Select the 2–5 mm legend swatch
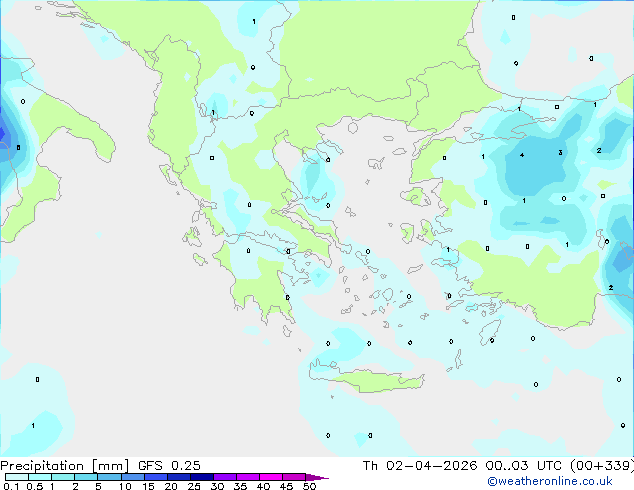The width and height of the screenshot is (634, 490). 86,477
